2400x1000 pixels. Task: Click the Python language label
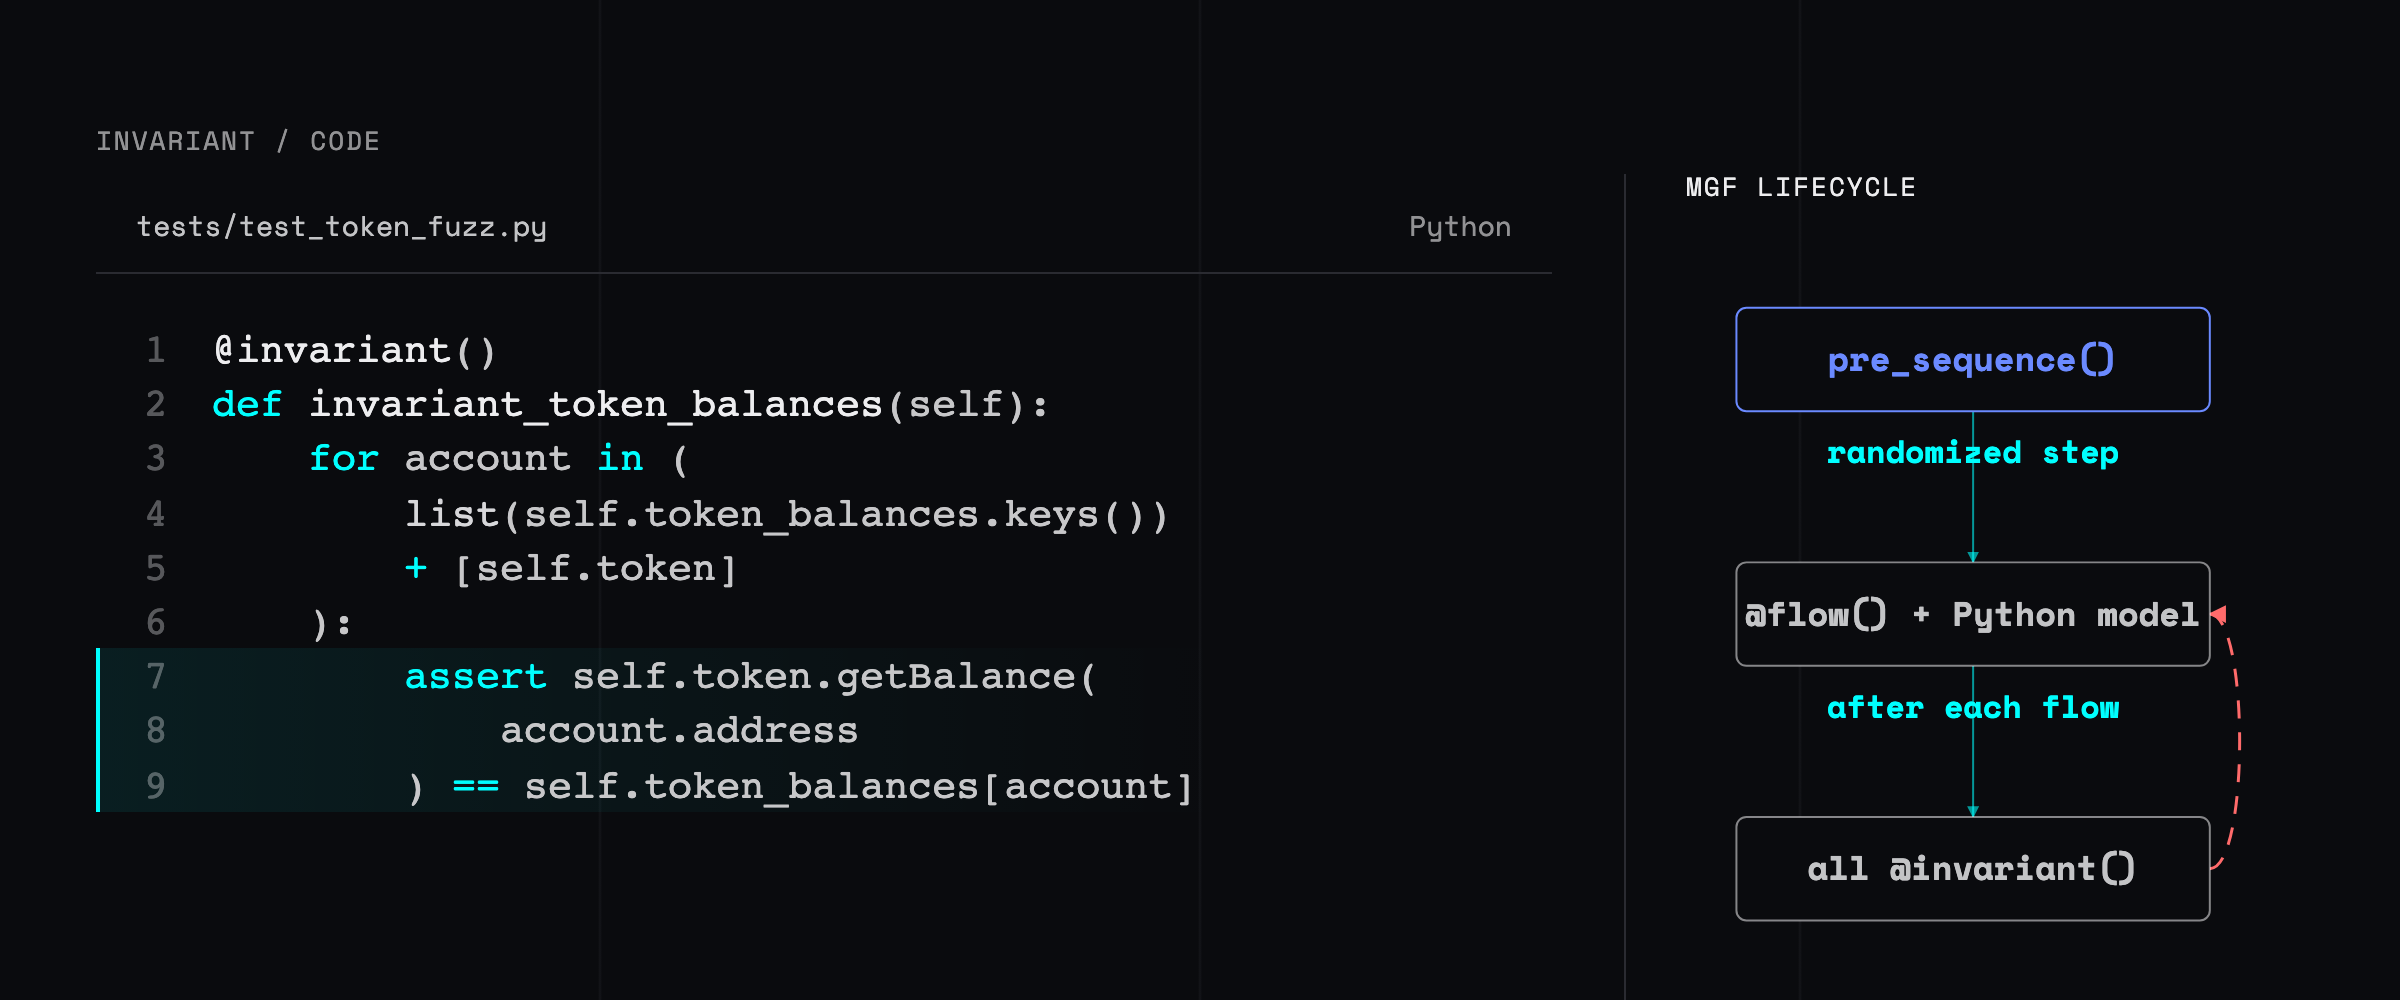[1459, 227]
